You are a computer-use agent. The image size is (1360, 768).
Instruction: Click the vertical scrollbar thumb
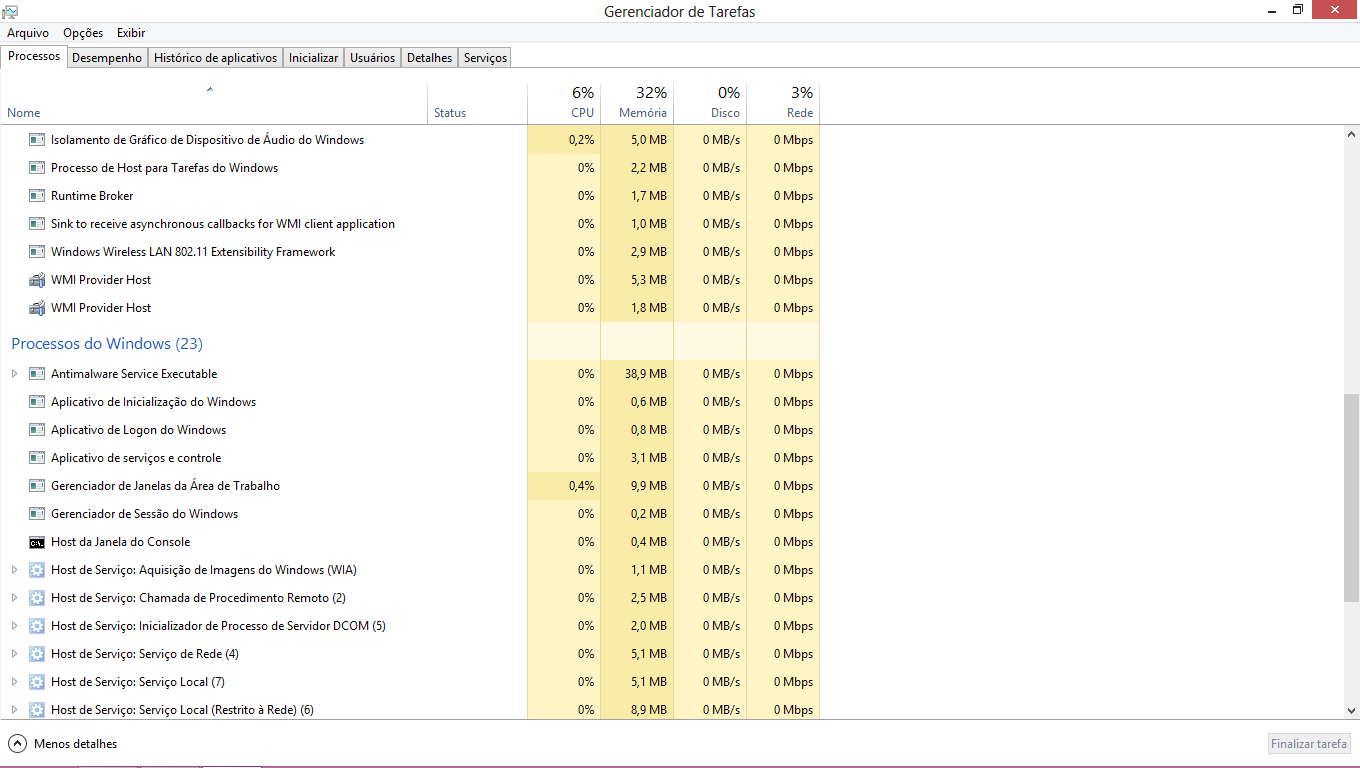point(1352,497)
